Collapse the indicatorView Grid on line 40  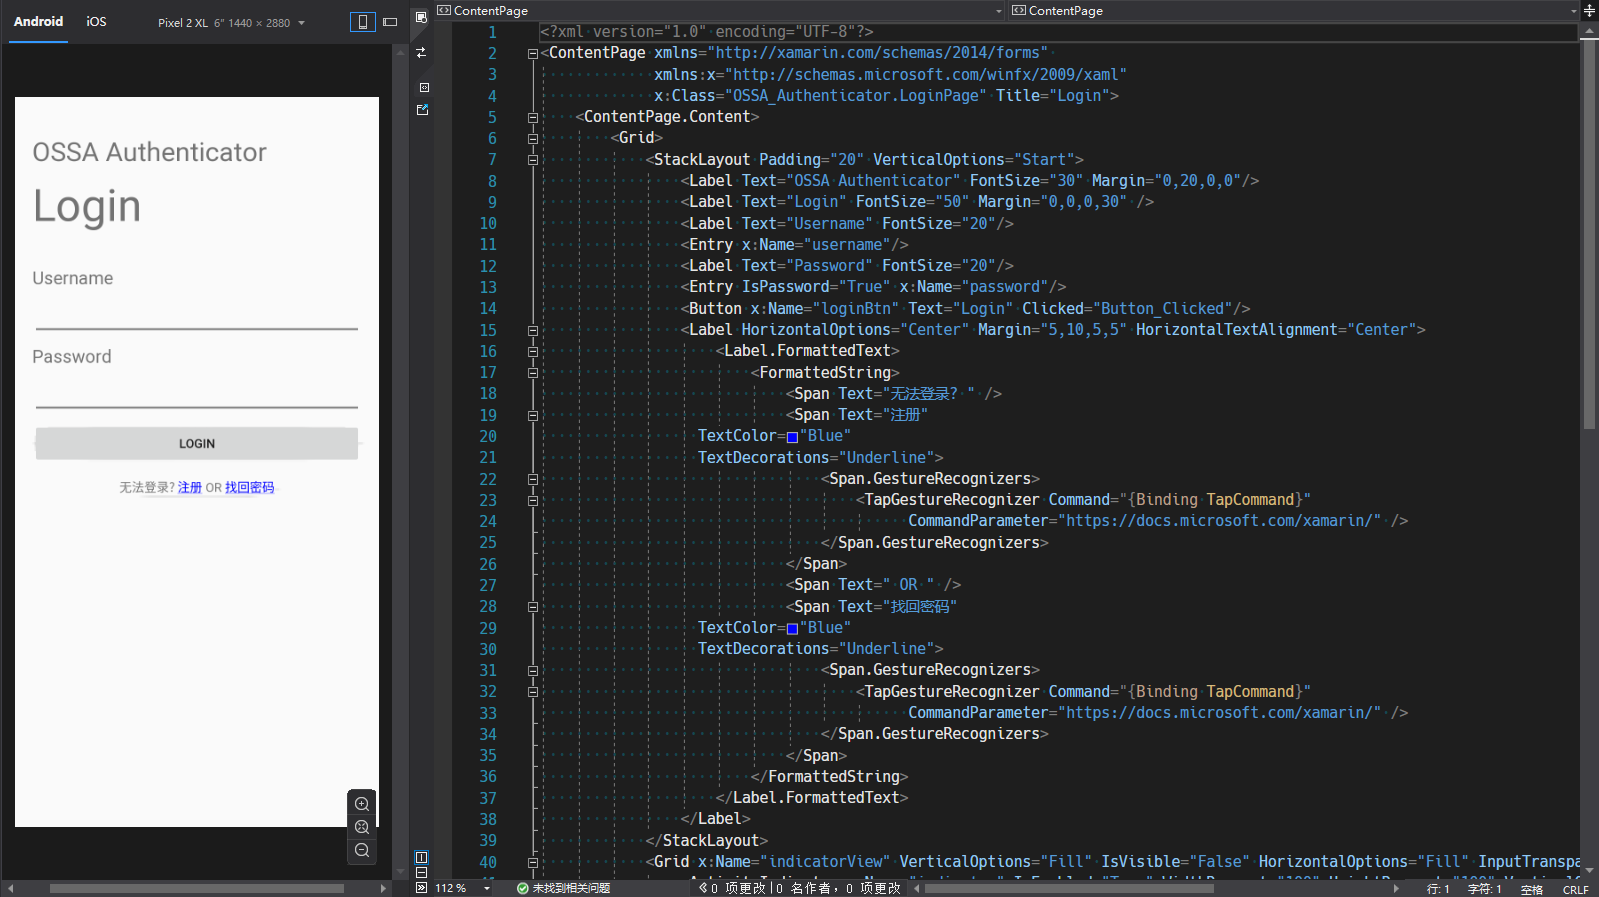[533, 863]
